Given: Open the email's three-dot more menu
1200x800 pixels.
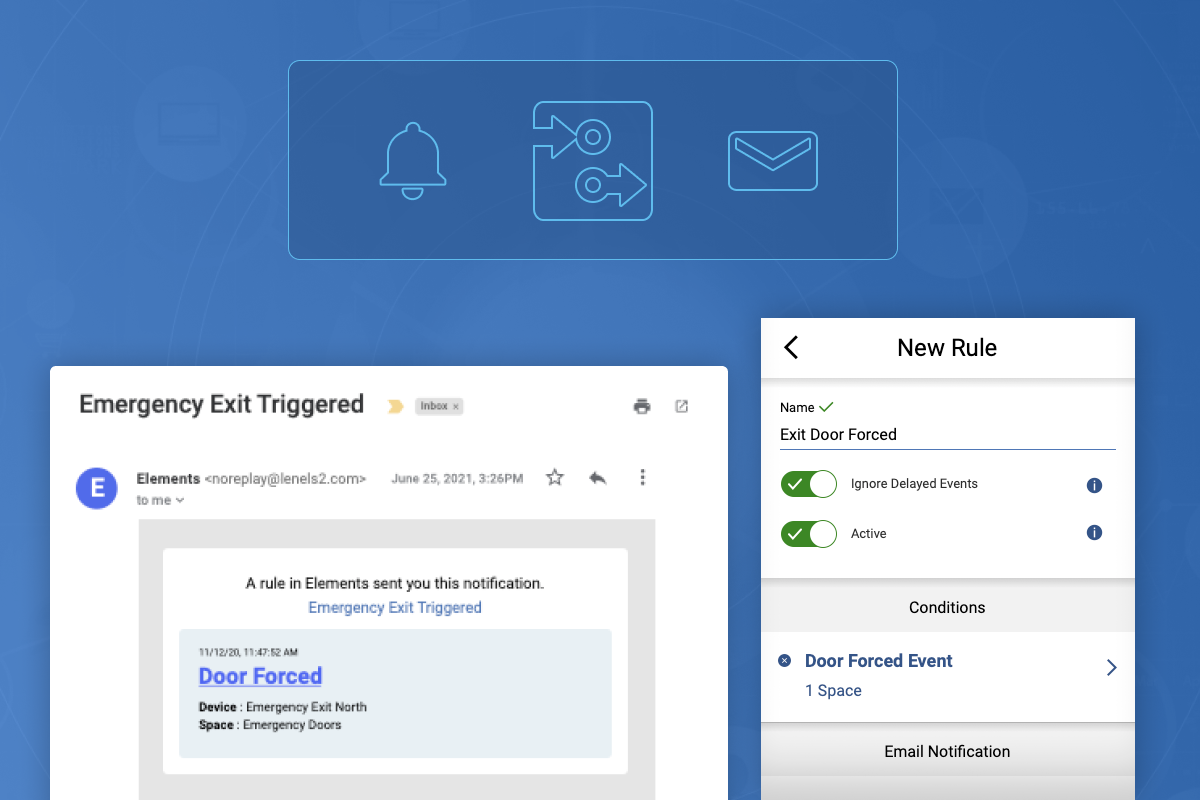Looking at the screenshot, I should 642,478.
